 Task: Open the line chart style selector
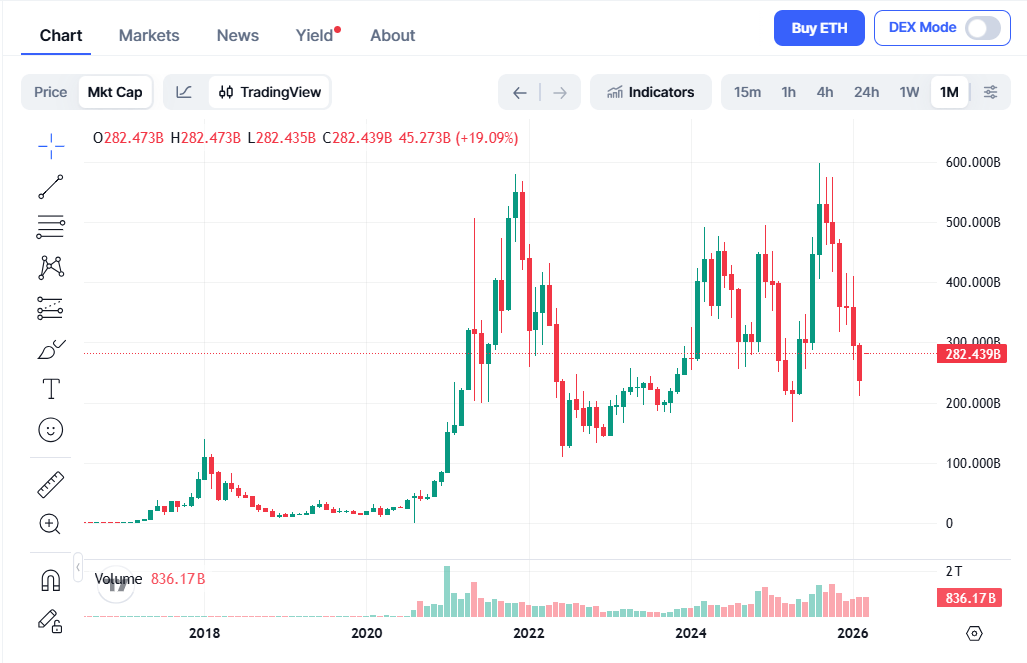pyautogui.click(x=184, y=91)
